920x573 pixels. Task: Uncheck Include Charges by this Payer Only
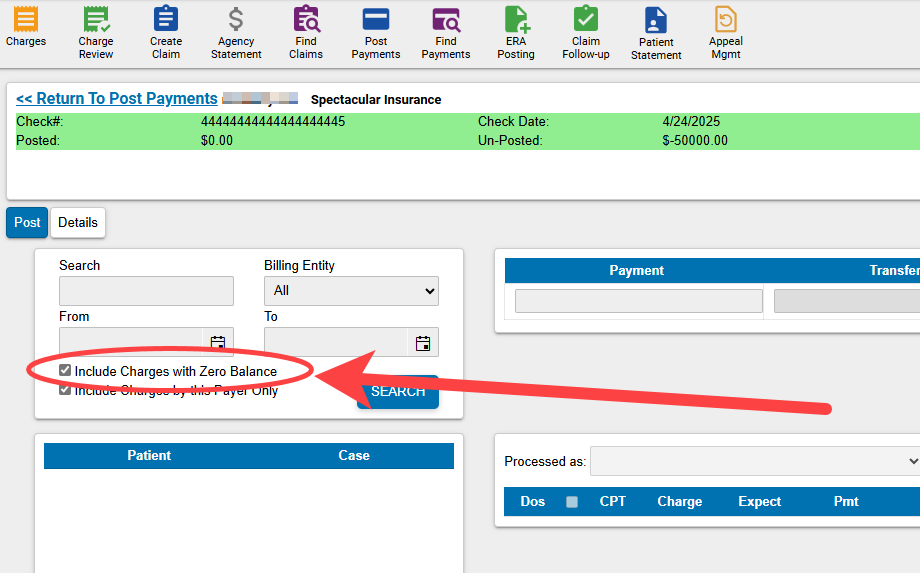tap(65, 390)
